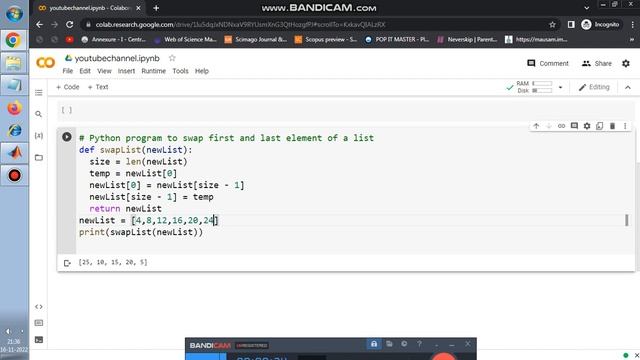
Task: Open the tab search dropdown arrow
Action: [587, 8]
